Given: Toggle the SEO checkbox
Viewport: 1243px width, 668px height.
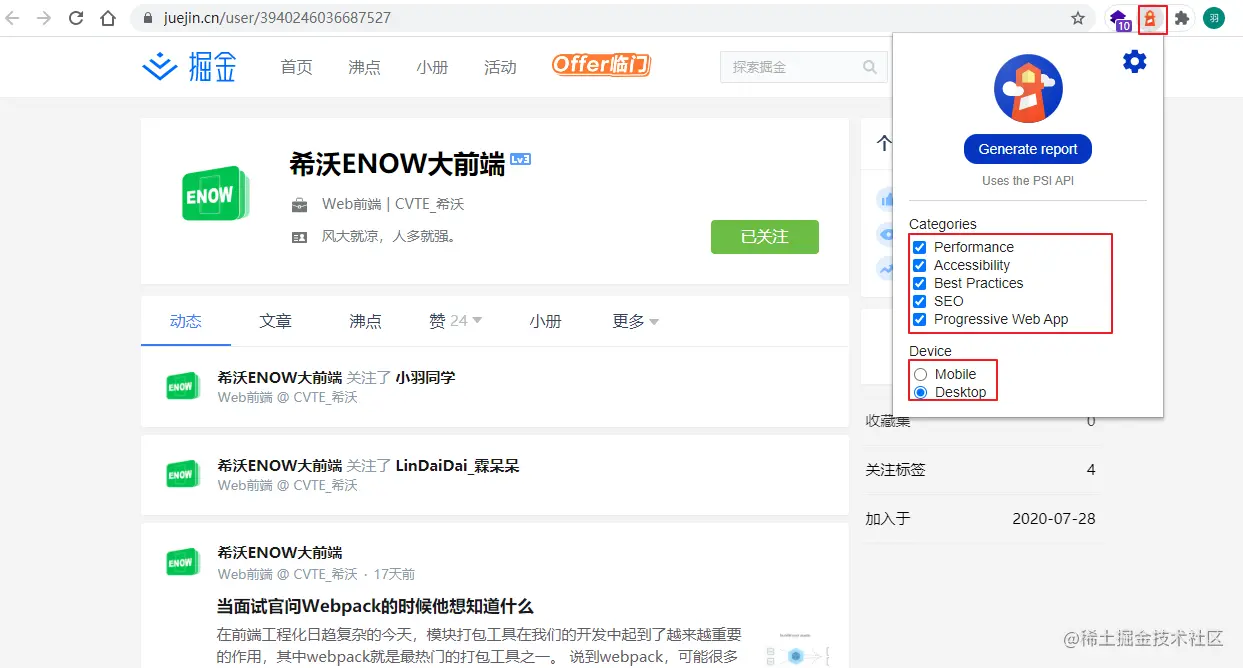Looking at the screenshot, I should [x=920, y=301].
